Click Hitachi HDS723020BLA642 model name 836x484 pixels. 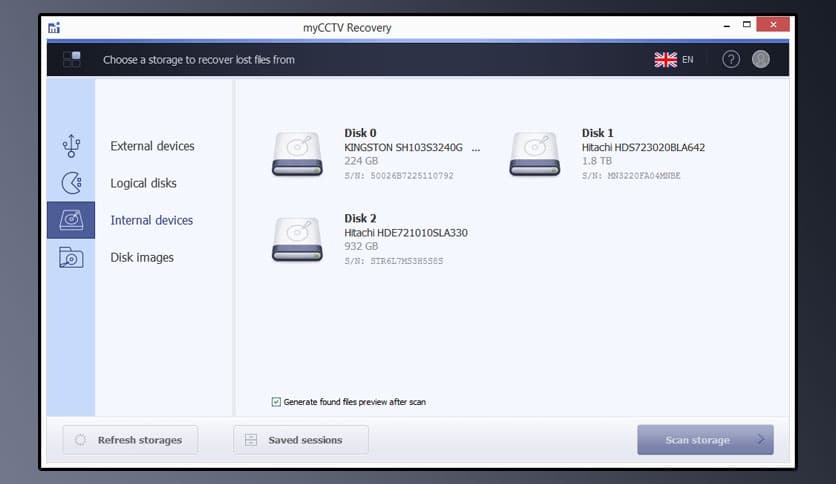643,148
